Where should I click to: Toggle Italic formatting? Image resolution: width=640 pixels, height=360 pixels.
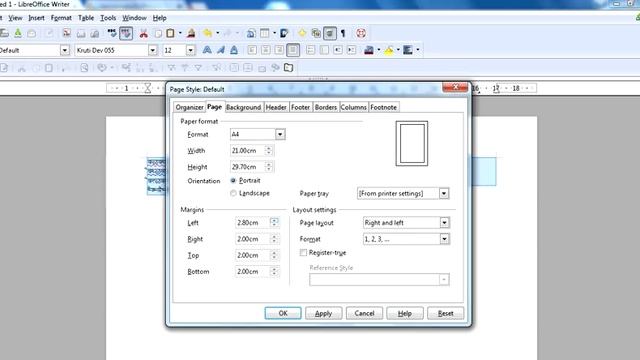pyautogui.click(x=221, y=50)
